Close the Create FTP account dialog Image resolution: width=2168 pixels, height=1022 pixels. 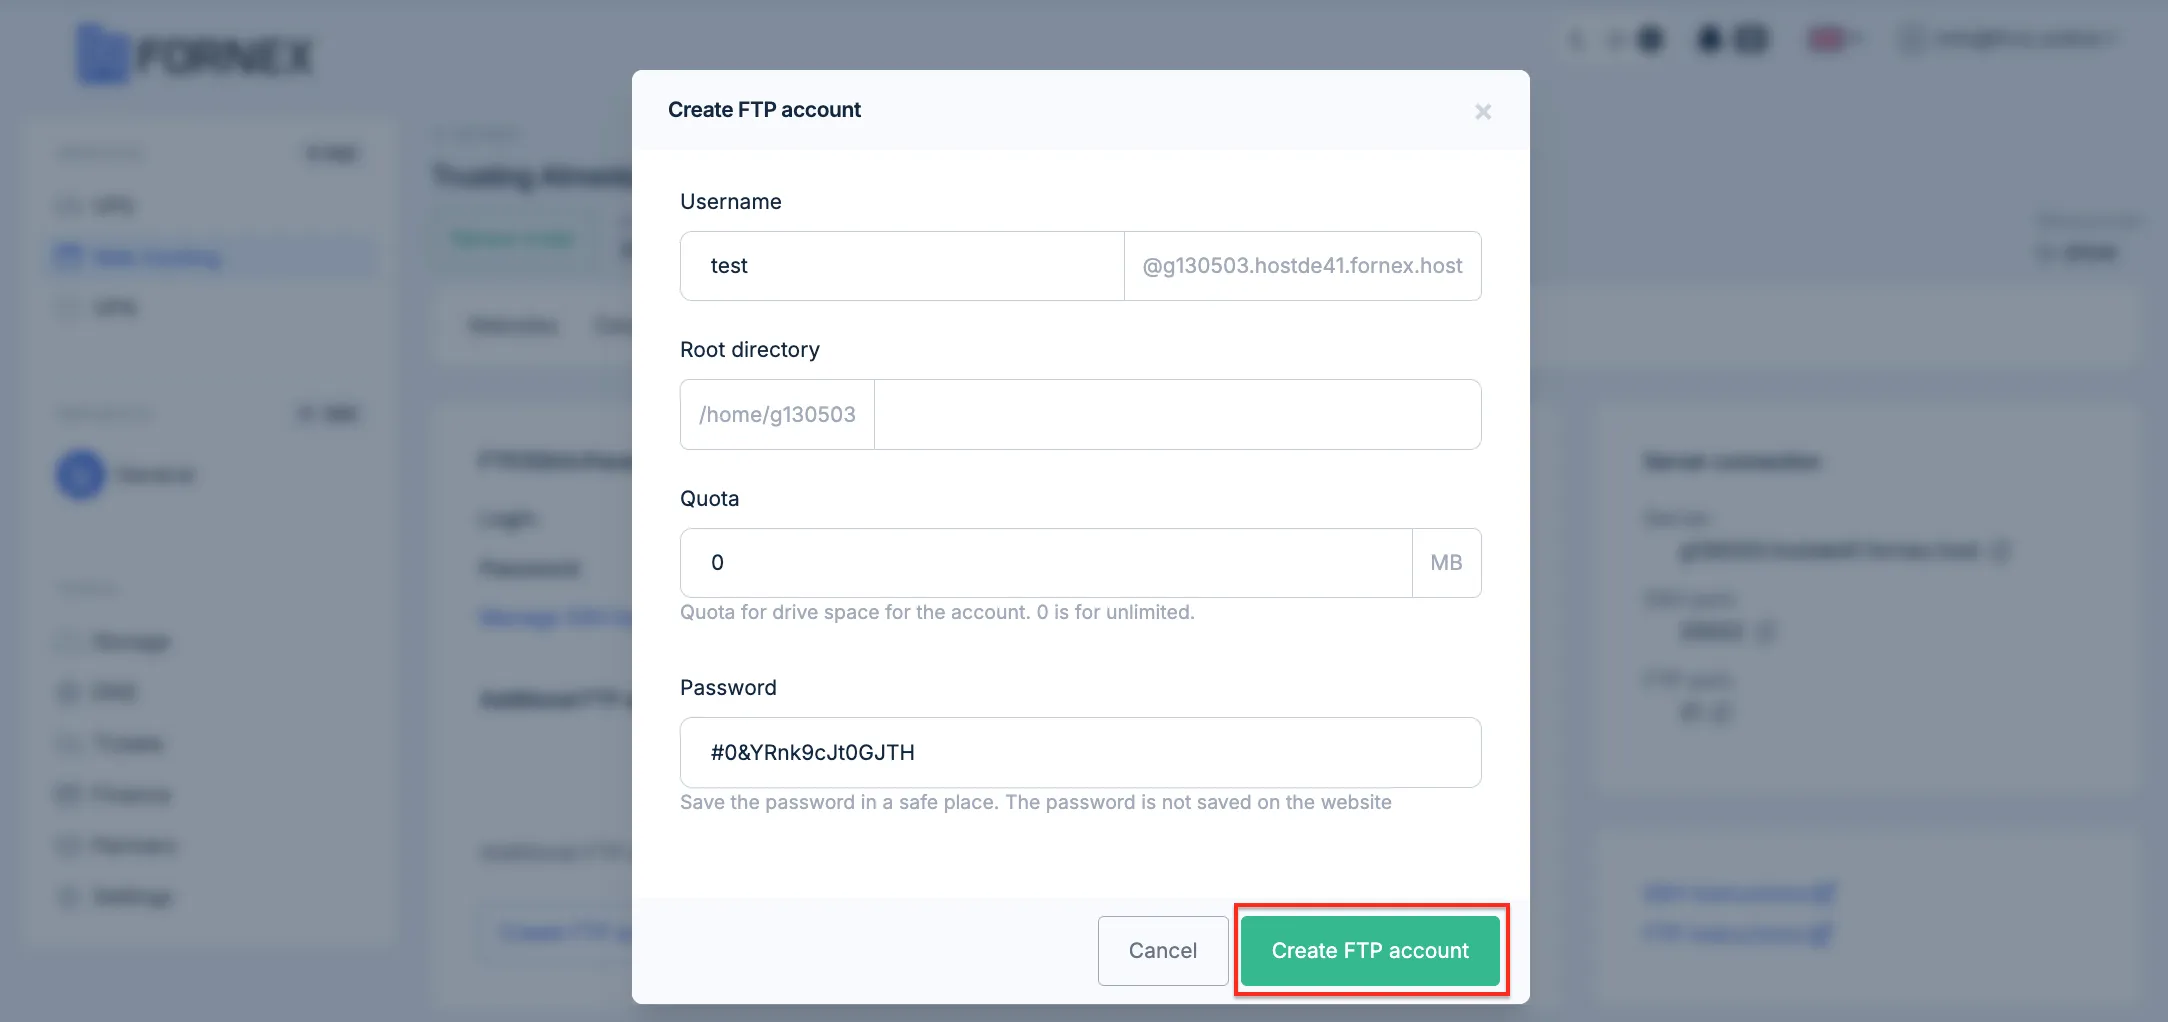[x=1483, y=112]
